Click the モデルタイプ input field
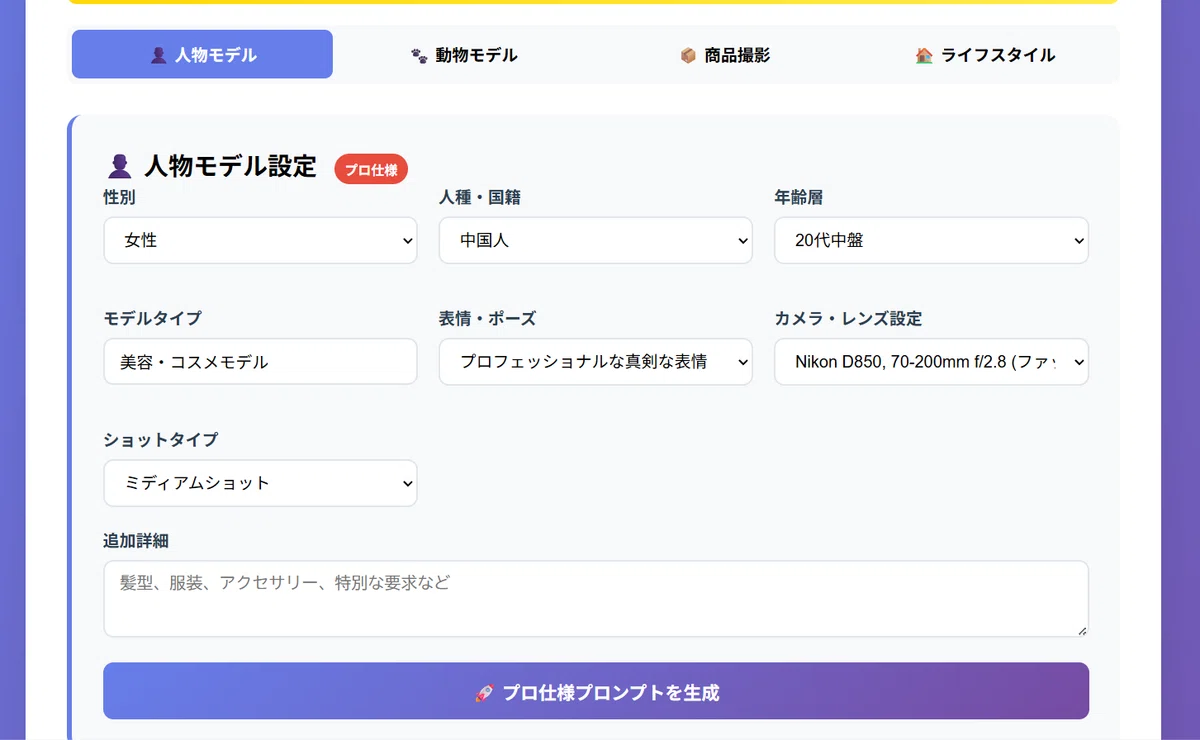Image resolution: width=1200 pixels, height=740 pixels. 260,362
